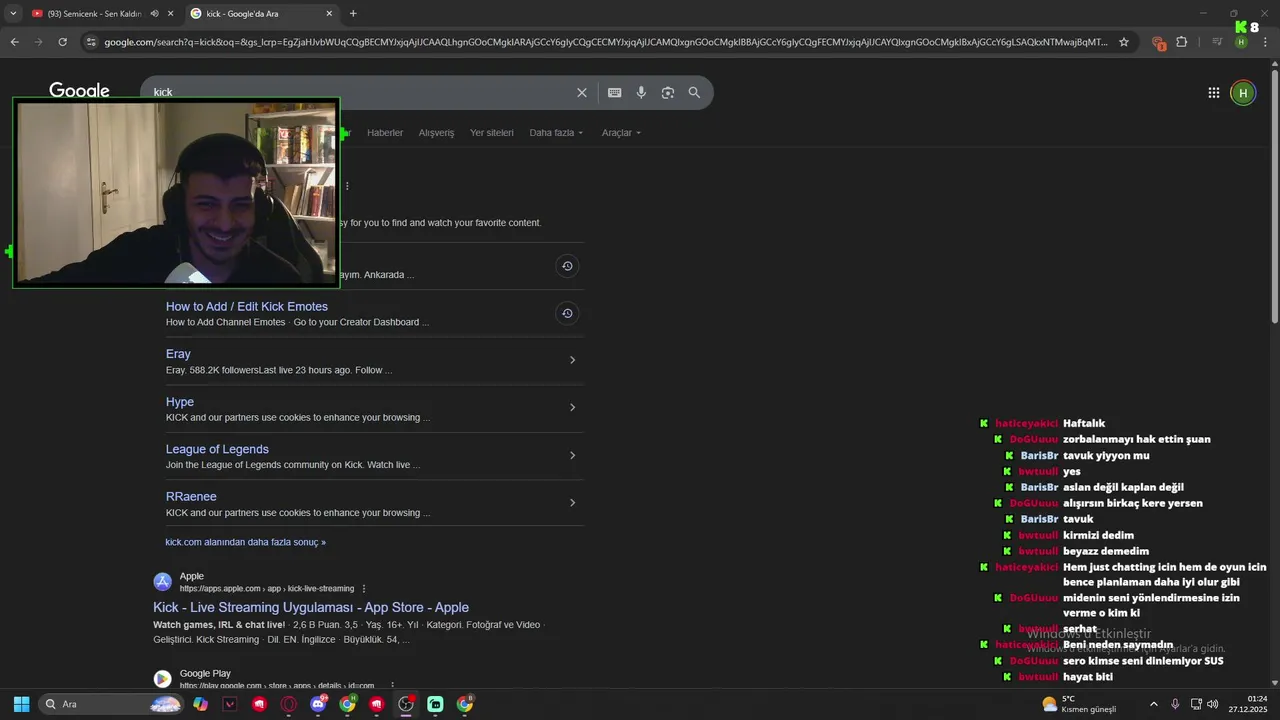Open Discord from the taskbar

pos(318,704)
